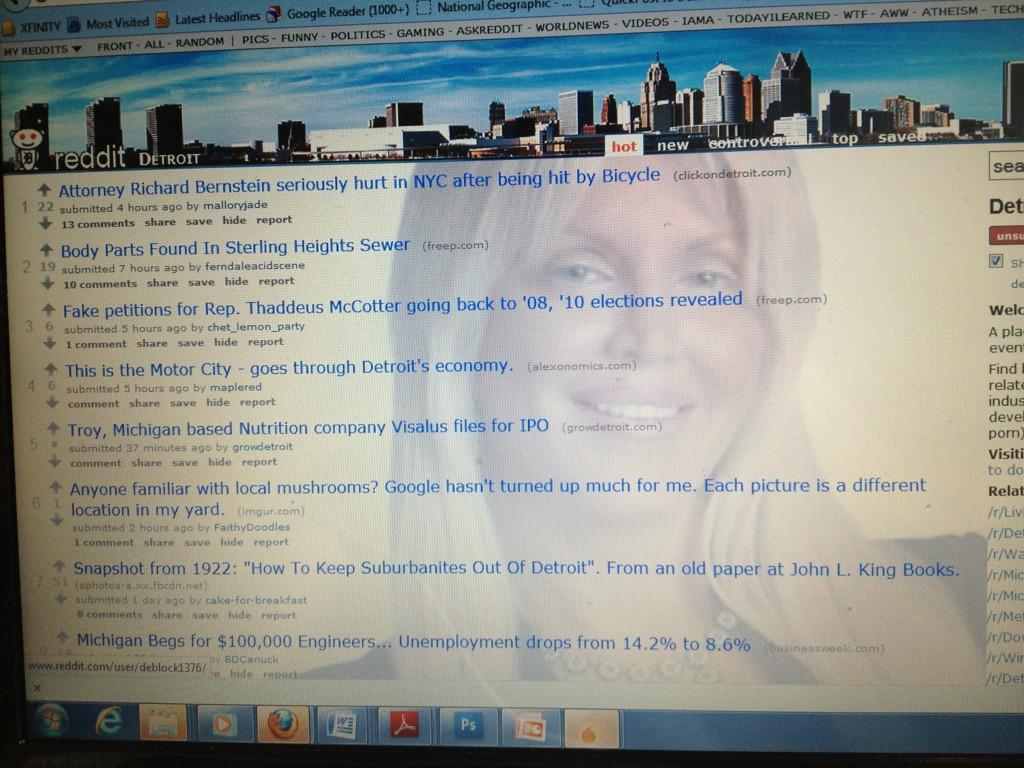The width and height of the screenshot is (1024, 768).
Task: Switch to Firefox on the taskbar
Action: (282, 726)
